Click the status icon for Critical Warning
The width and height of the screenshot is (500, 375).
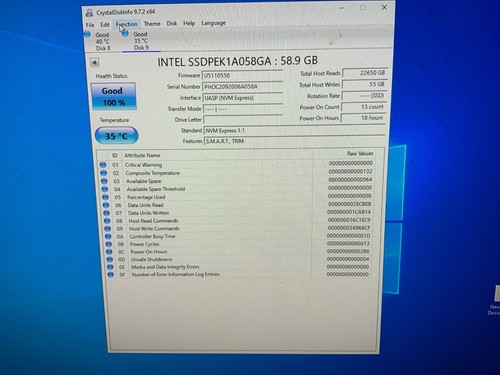point(103,165)
